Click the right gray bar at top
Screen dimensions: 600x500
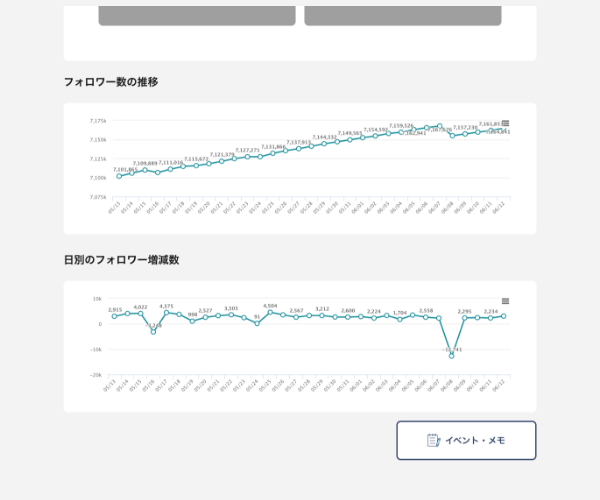403,15
